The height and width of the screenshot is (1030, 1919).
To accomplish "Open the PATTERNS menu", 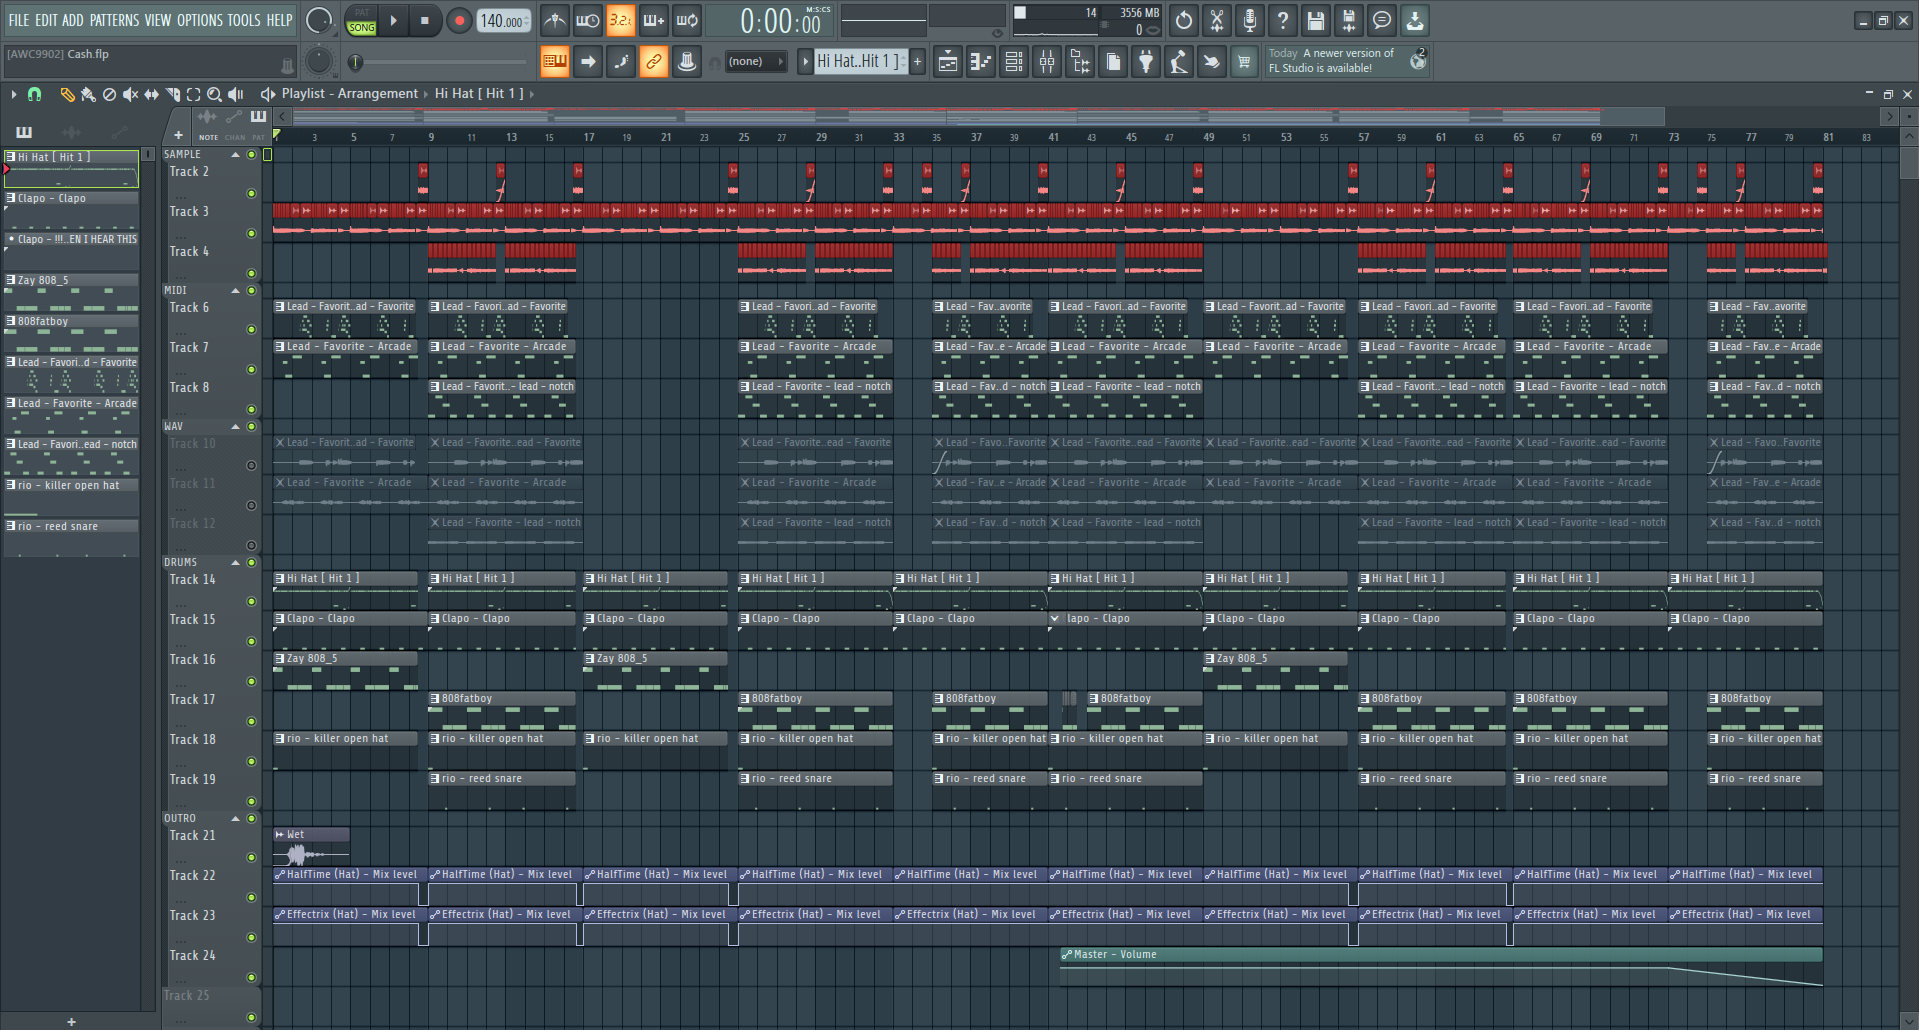I will coord(114,20).
